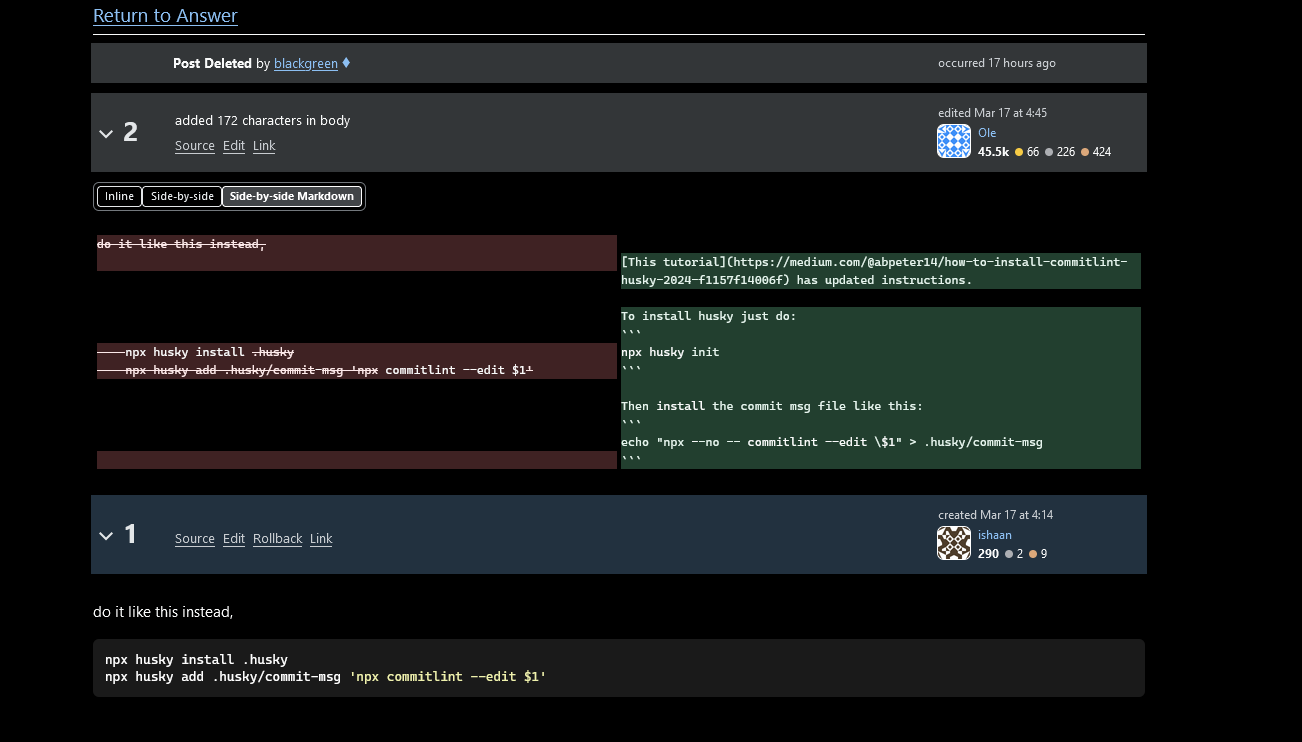Click 'edited Mar 17 at 4:45' timestamp

[x=992, y=113]
